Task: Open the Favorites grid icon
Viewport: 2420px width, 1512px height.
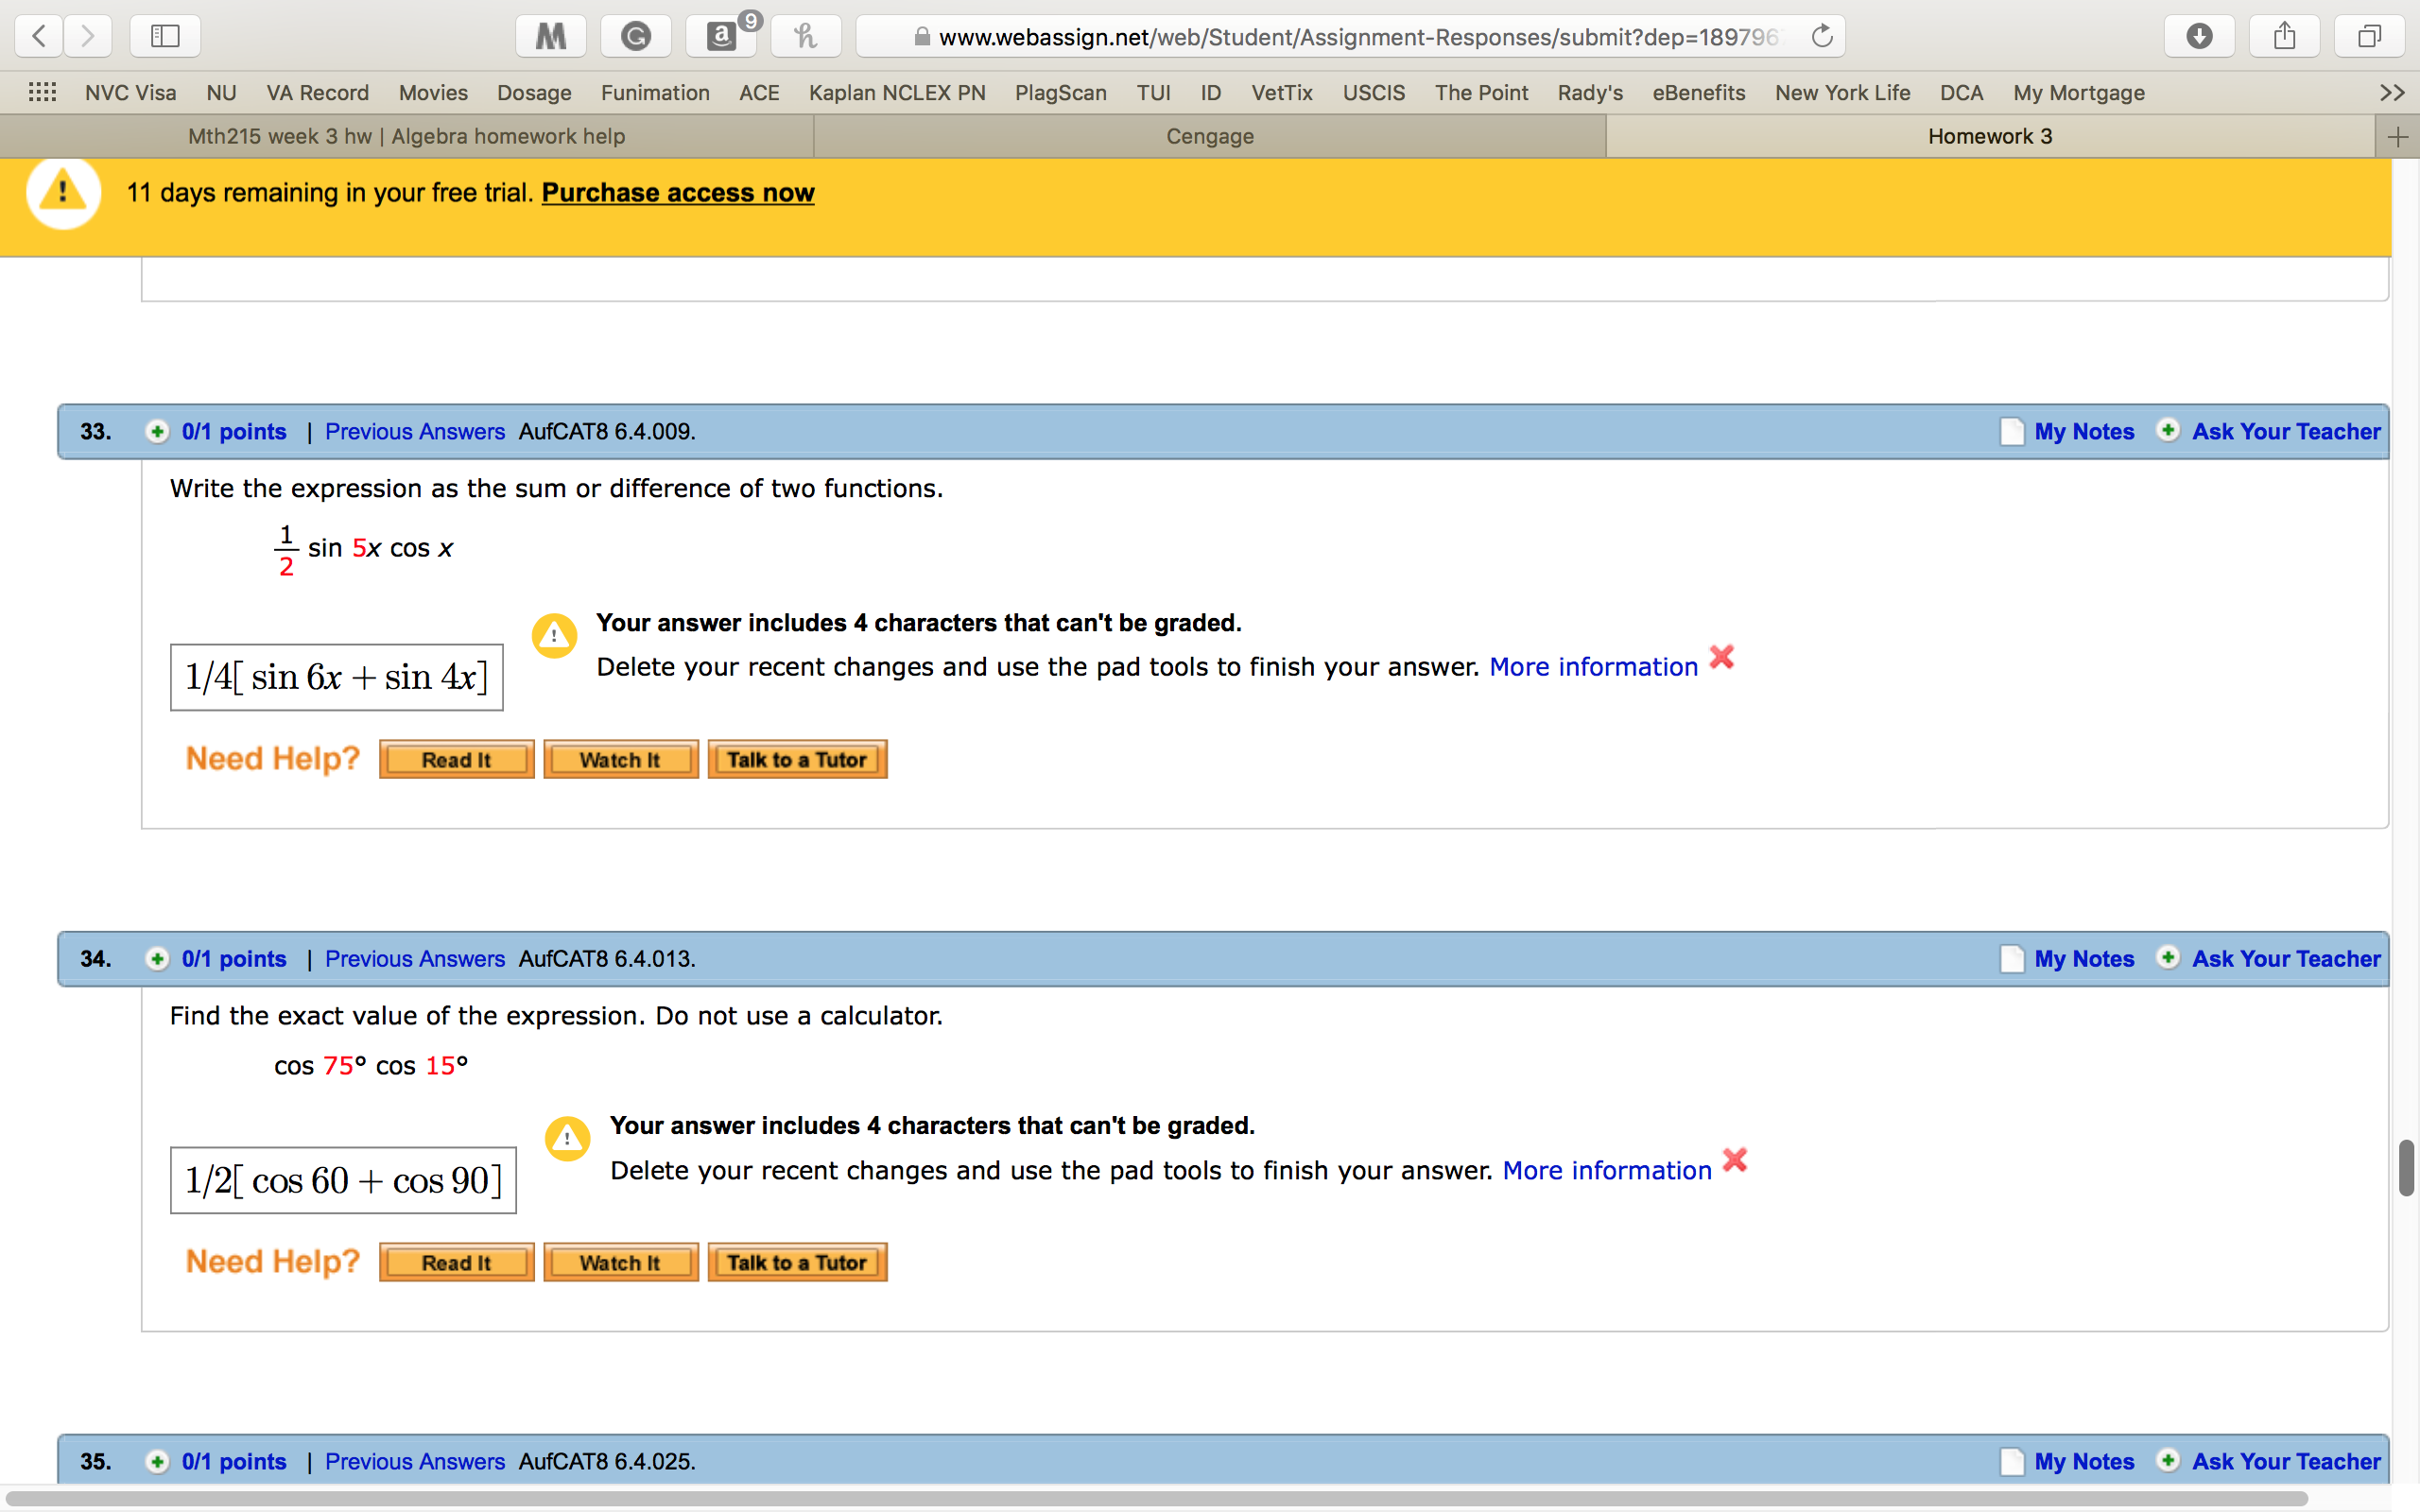Action: (42, 93)
